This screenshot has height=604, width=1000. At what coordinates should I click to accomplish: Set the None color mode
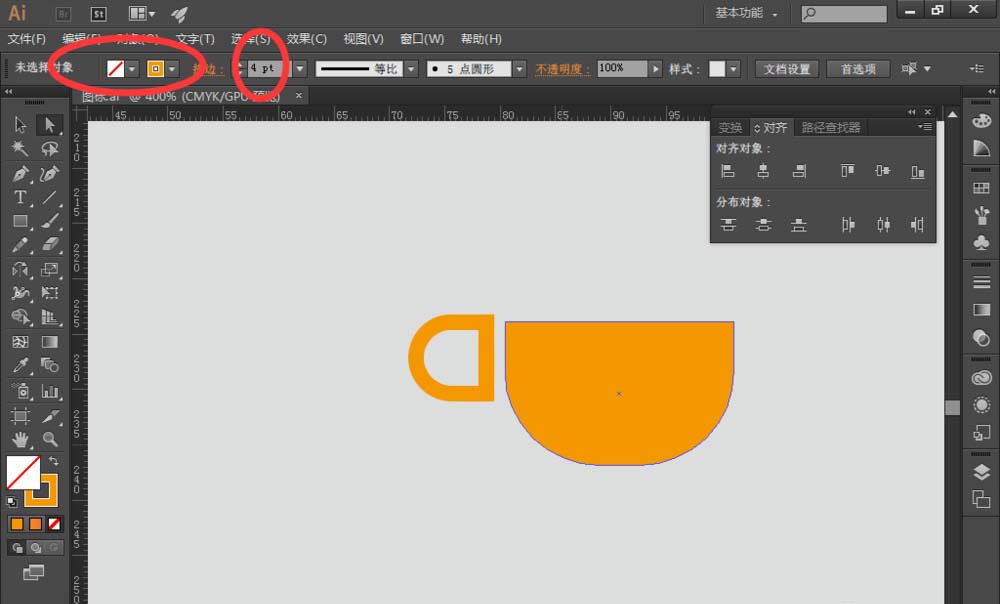(55, 524)
